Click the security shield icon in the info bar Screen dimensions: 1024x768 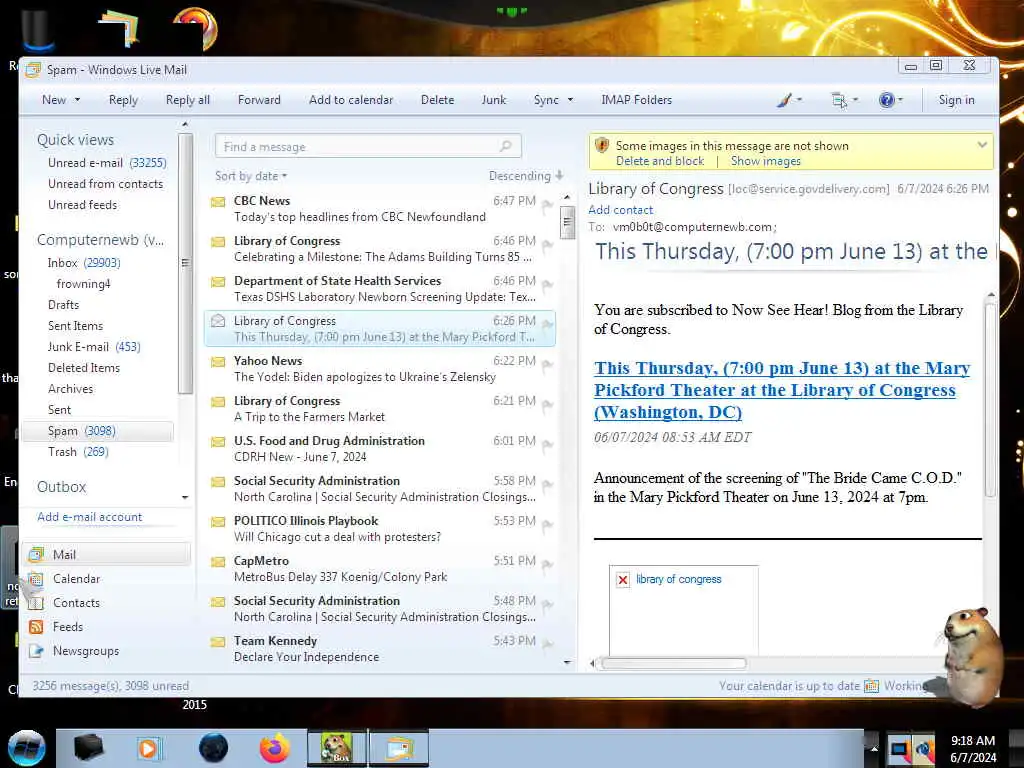click(602, 145)
